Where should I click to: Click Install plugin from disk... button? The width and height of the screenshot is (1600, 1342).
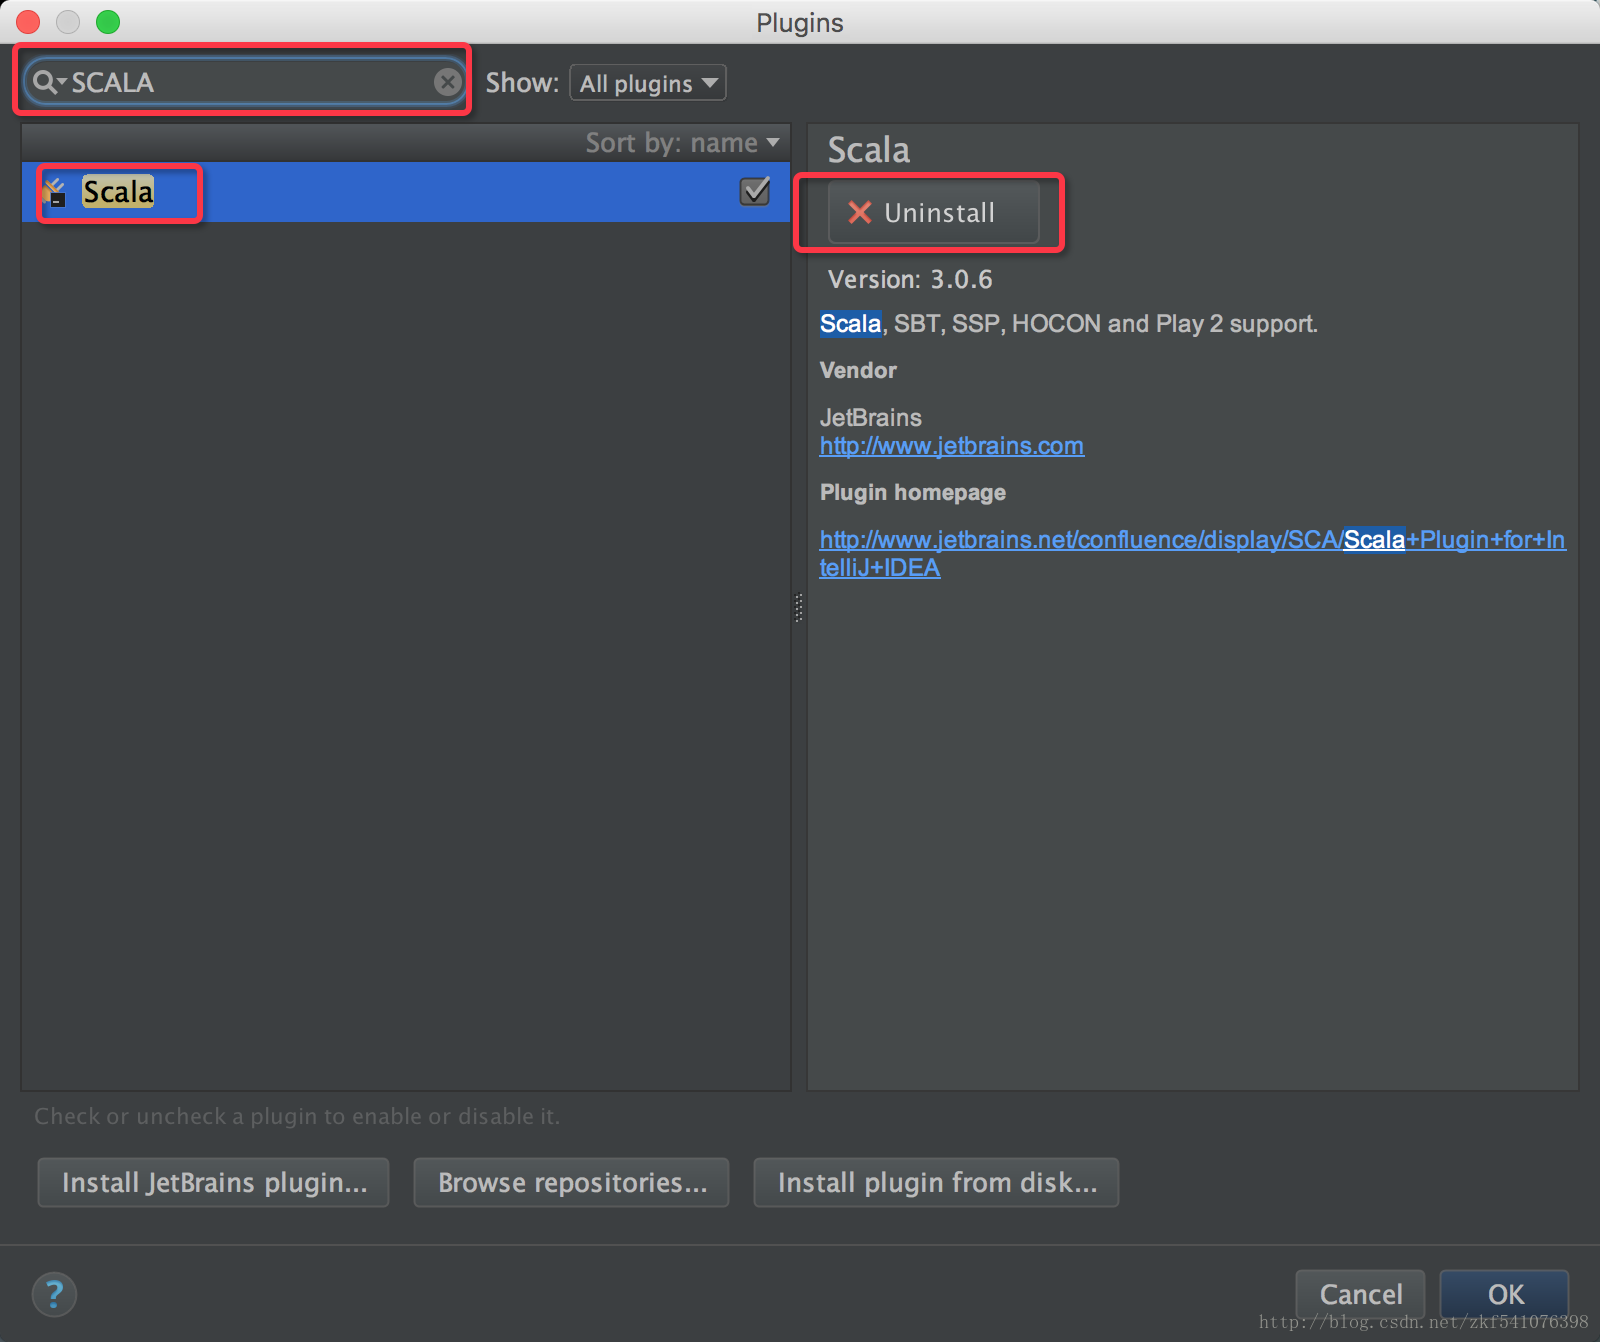click(x=937, y=1183)
